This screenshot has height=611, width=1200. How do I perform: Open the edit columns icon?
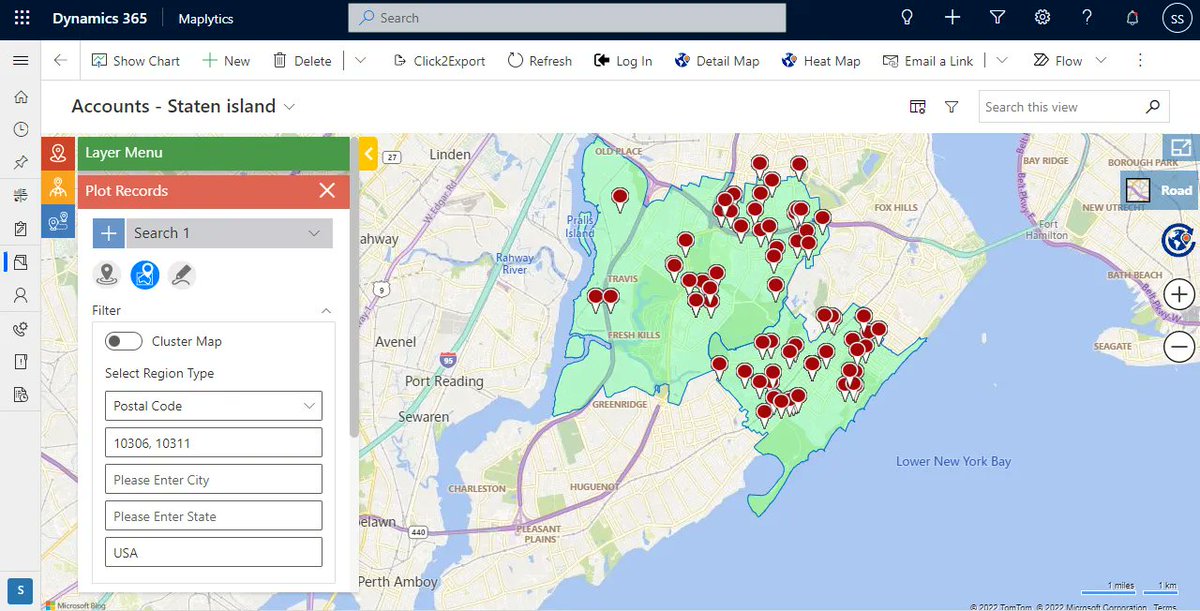point(918,107)
